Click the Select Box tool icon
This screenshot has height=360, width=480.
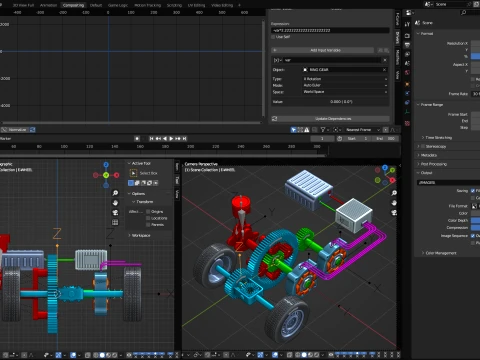point(133,173)
